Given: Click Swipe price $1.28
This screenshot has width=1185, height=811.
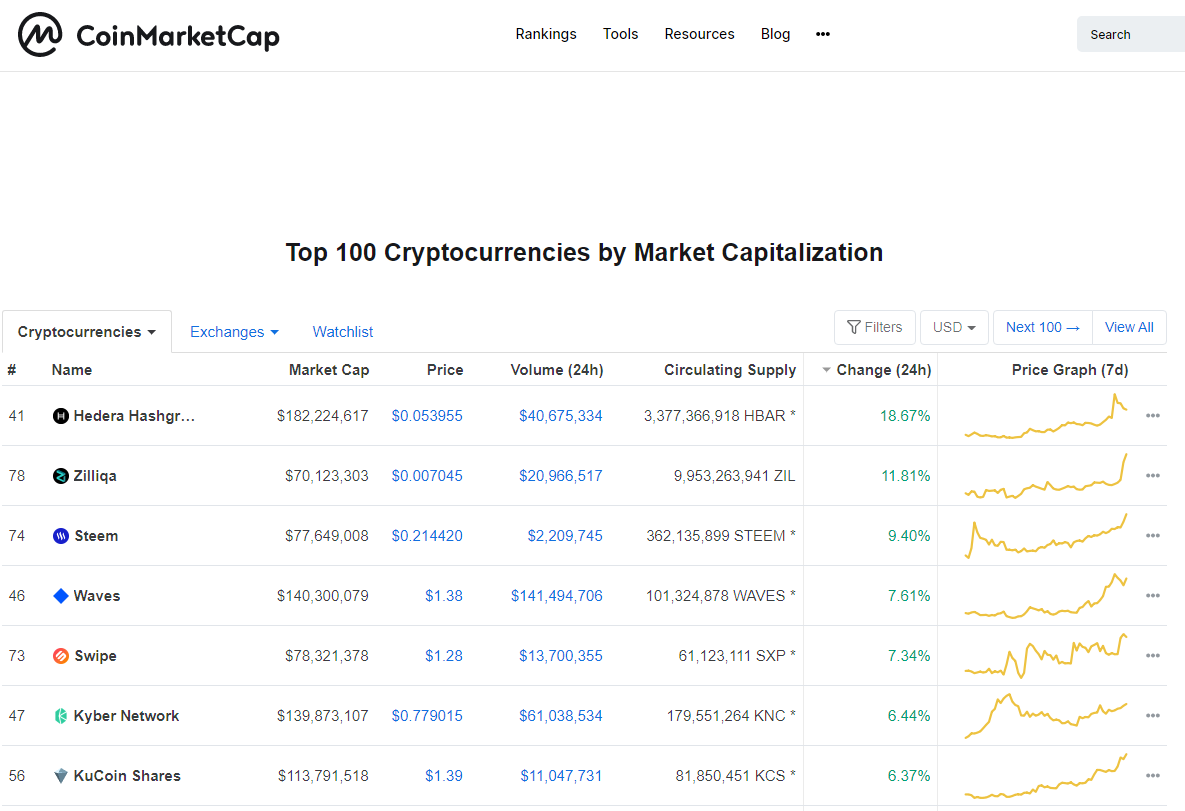Looking at the screenshot, I should coord(444,655).
